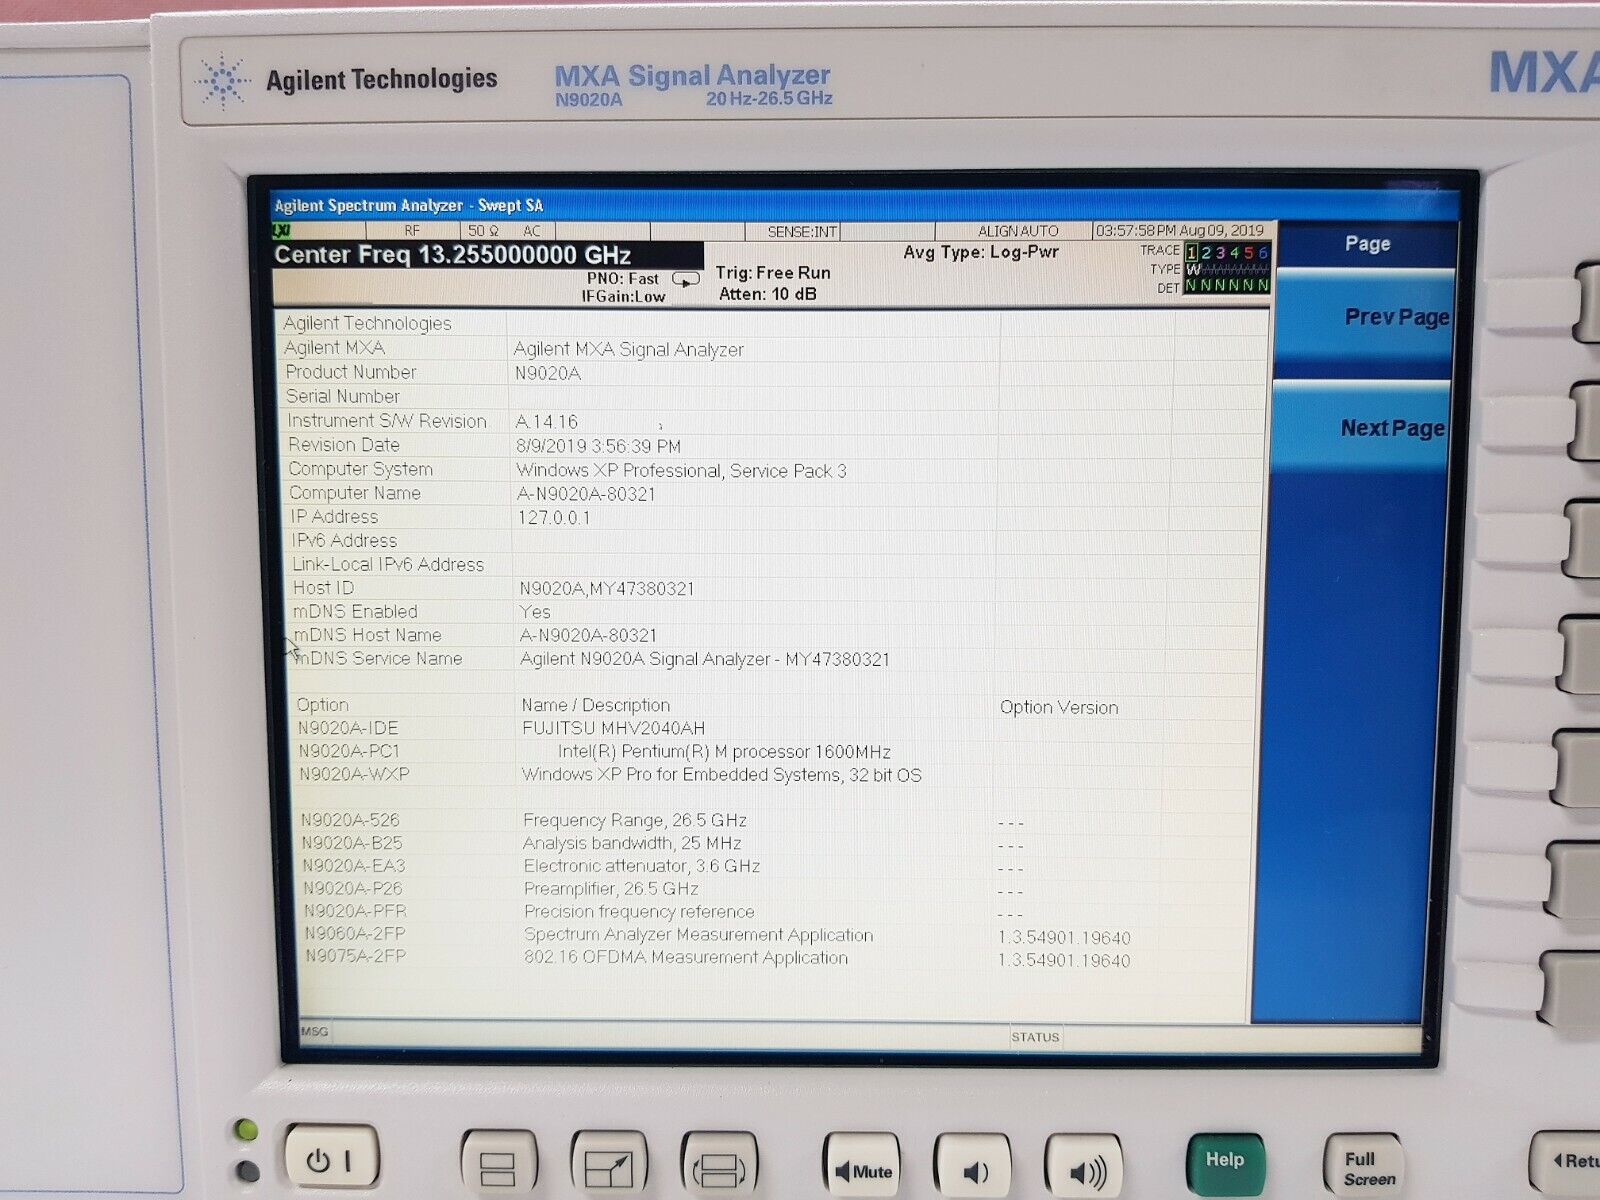Click the Option Version column header
1600x1200 pixels.
point(1059,708)
